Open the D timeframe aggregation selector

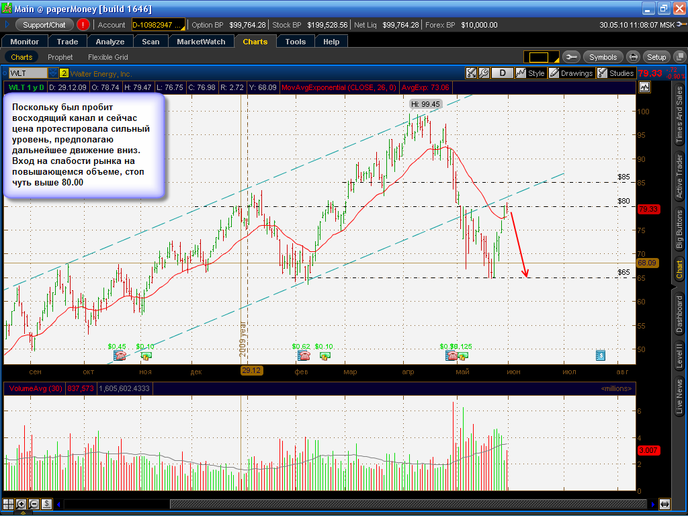[x=502, y=73]
